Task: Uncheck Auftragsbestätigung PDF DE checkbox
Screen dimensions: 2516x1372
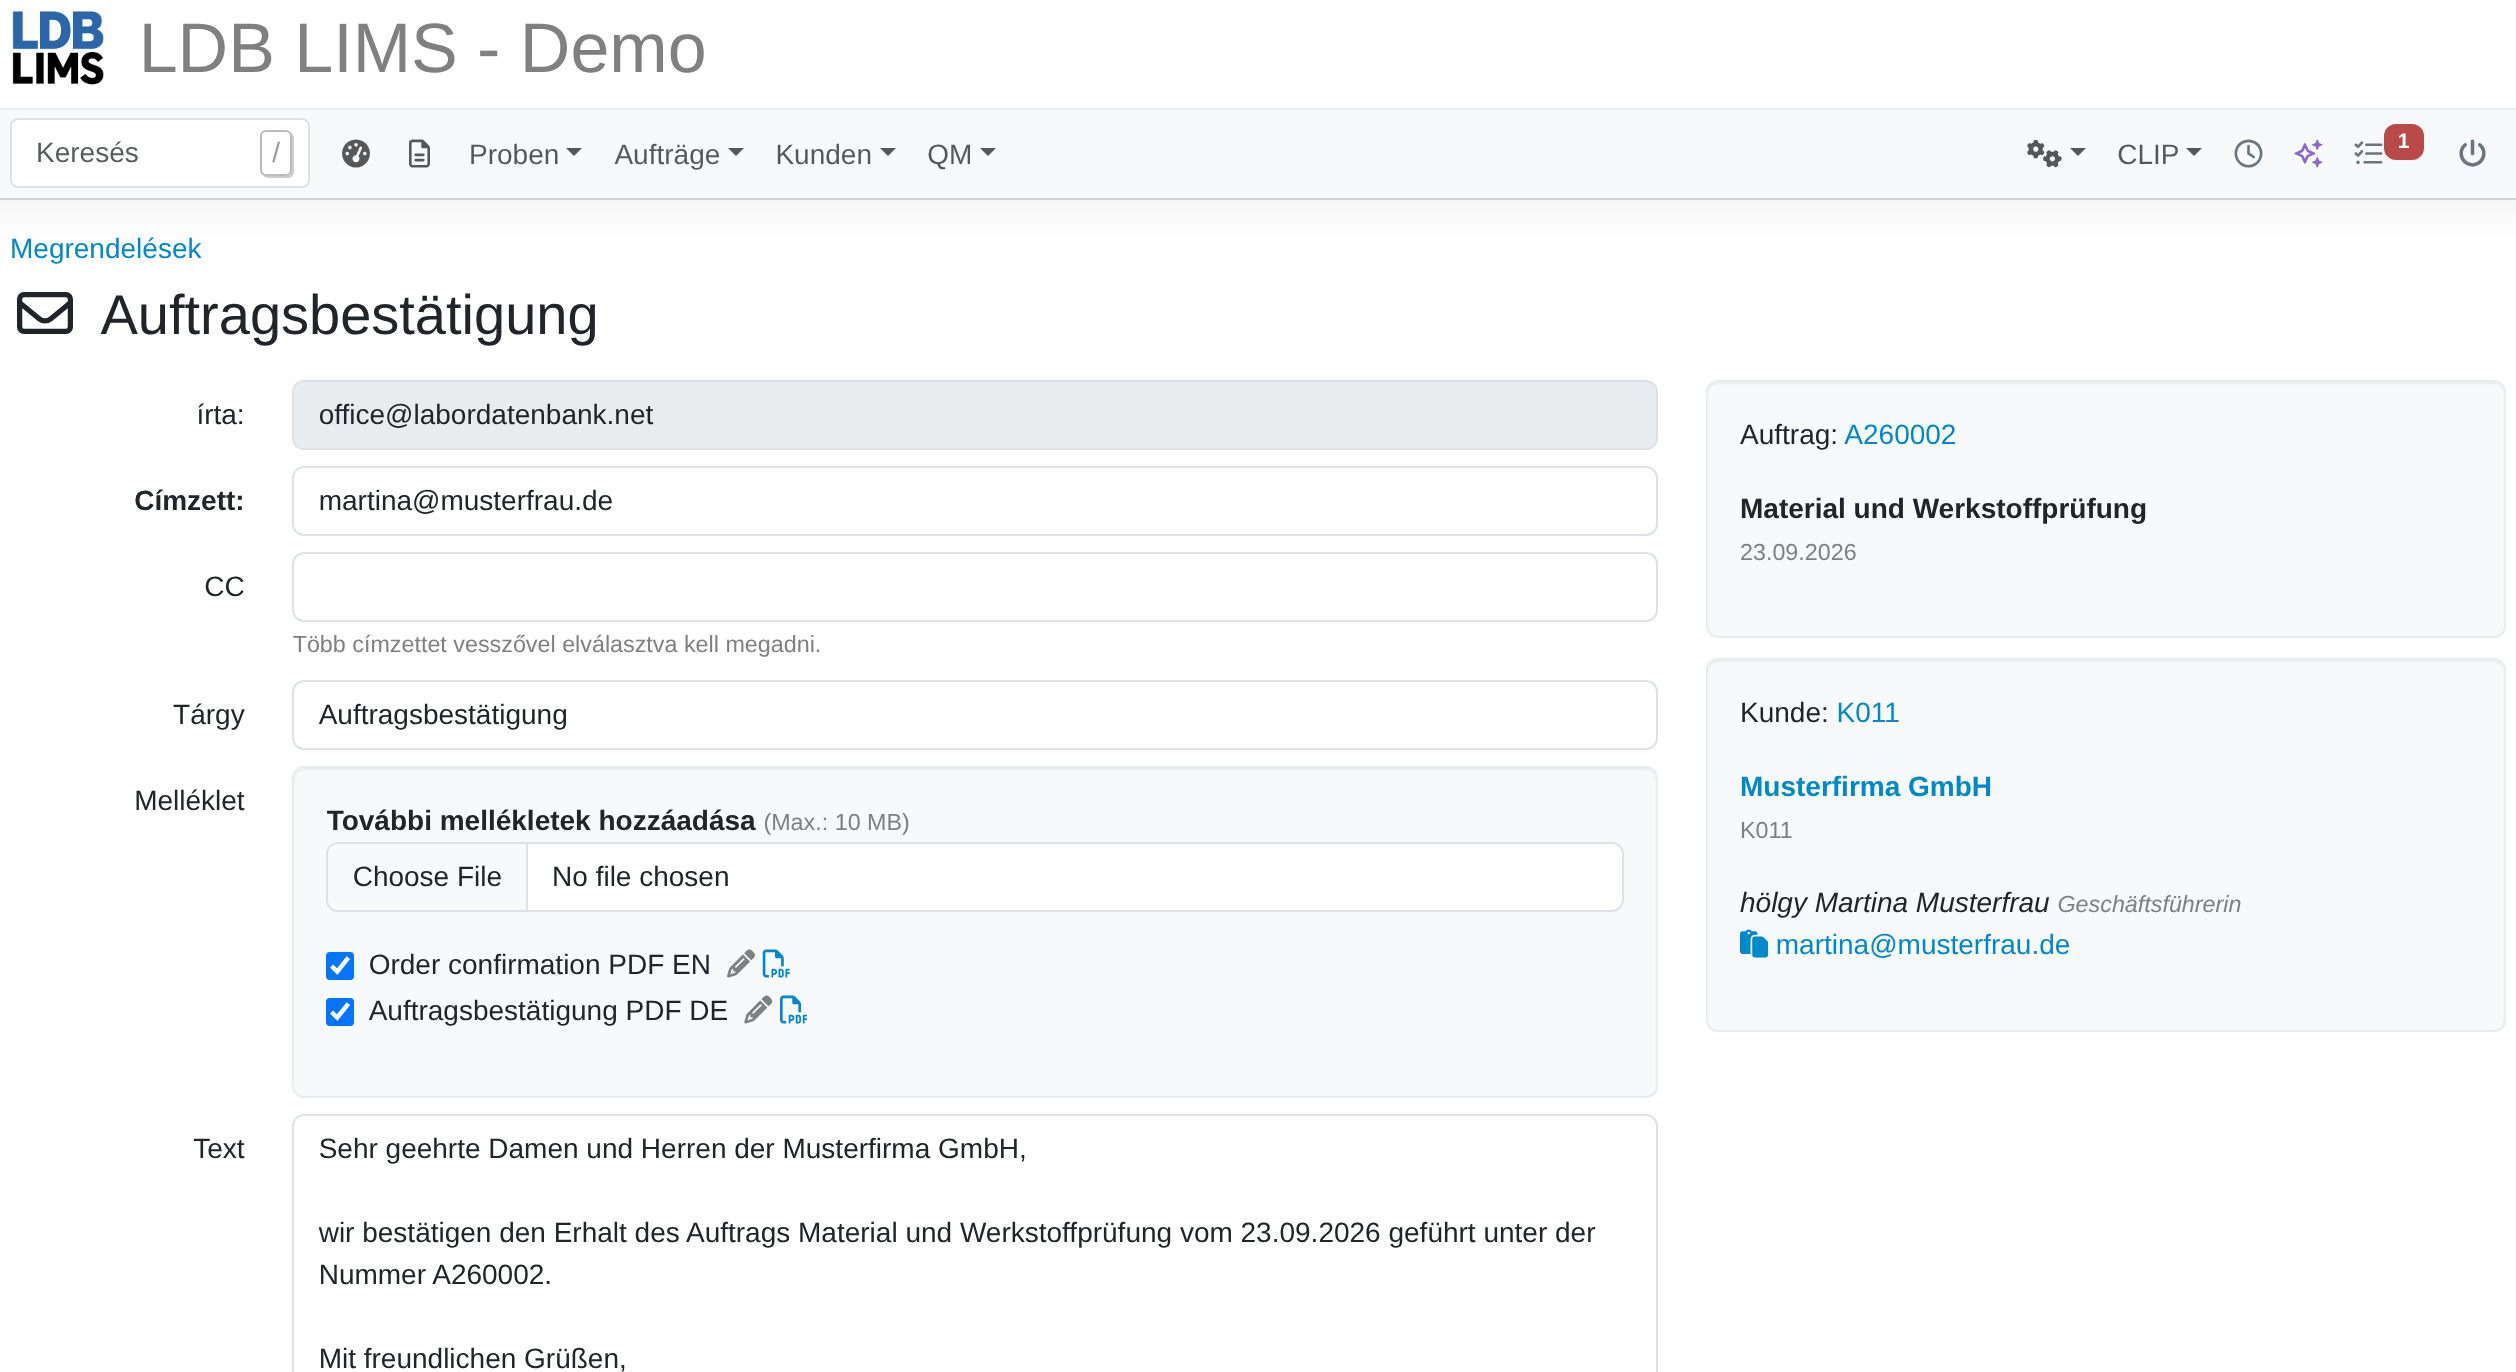Action: (x=340, y=1011)
